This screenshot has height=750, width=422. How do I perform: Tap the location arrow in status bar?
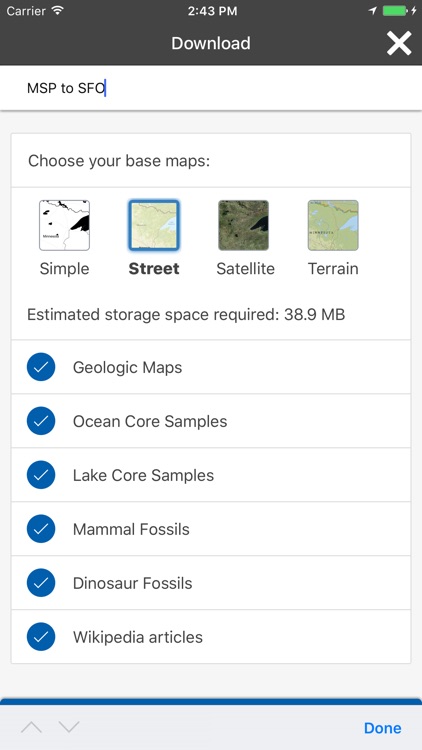tap(373, 11)
